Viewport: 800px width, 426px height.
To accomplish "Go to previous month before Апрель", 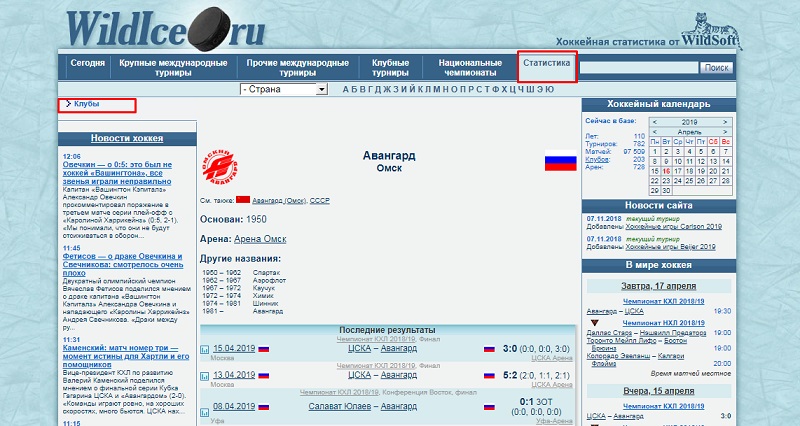I will coord(654,131).
